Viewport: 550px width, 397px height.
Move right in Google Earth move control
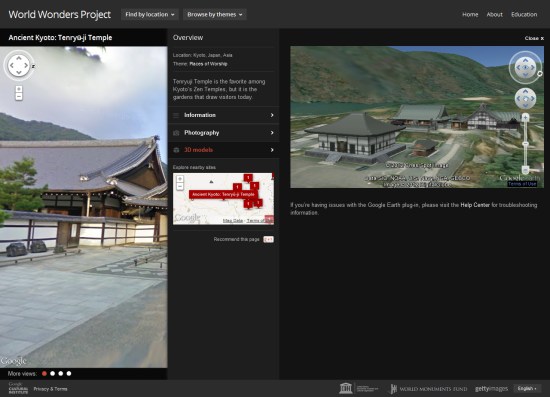click(532, 99)
